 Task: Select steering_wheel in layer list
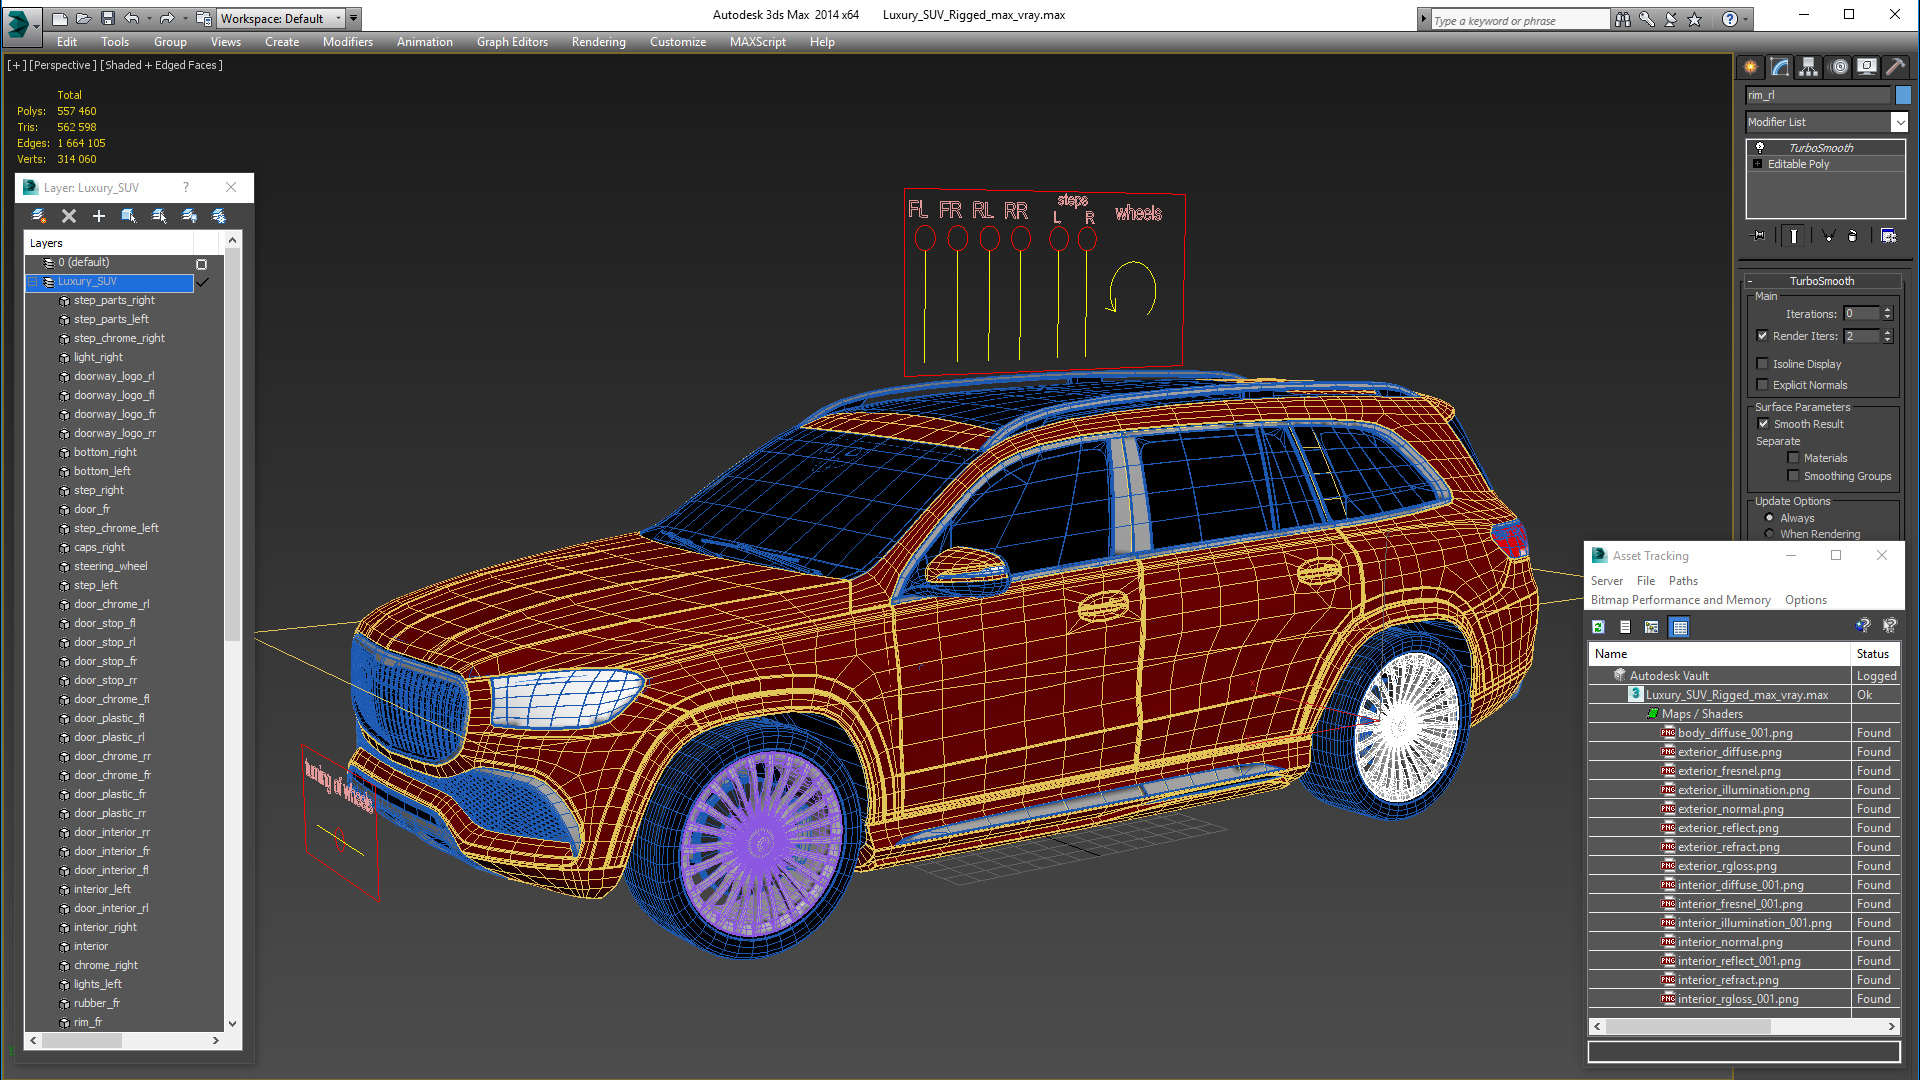110,566
